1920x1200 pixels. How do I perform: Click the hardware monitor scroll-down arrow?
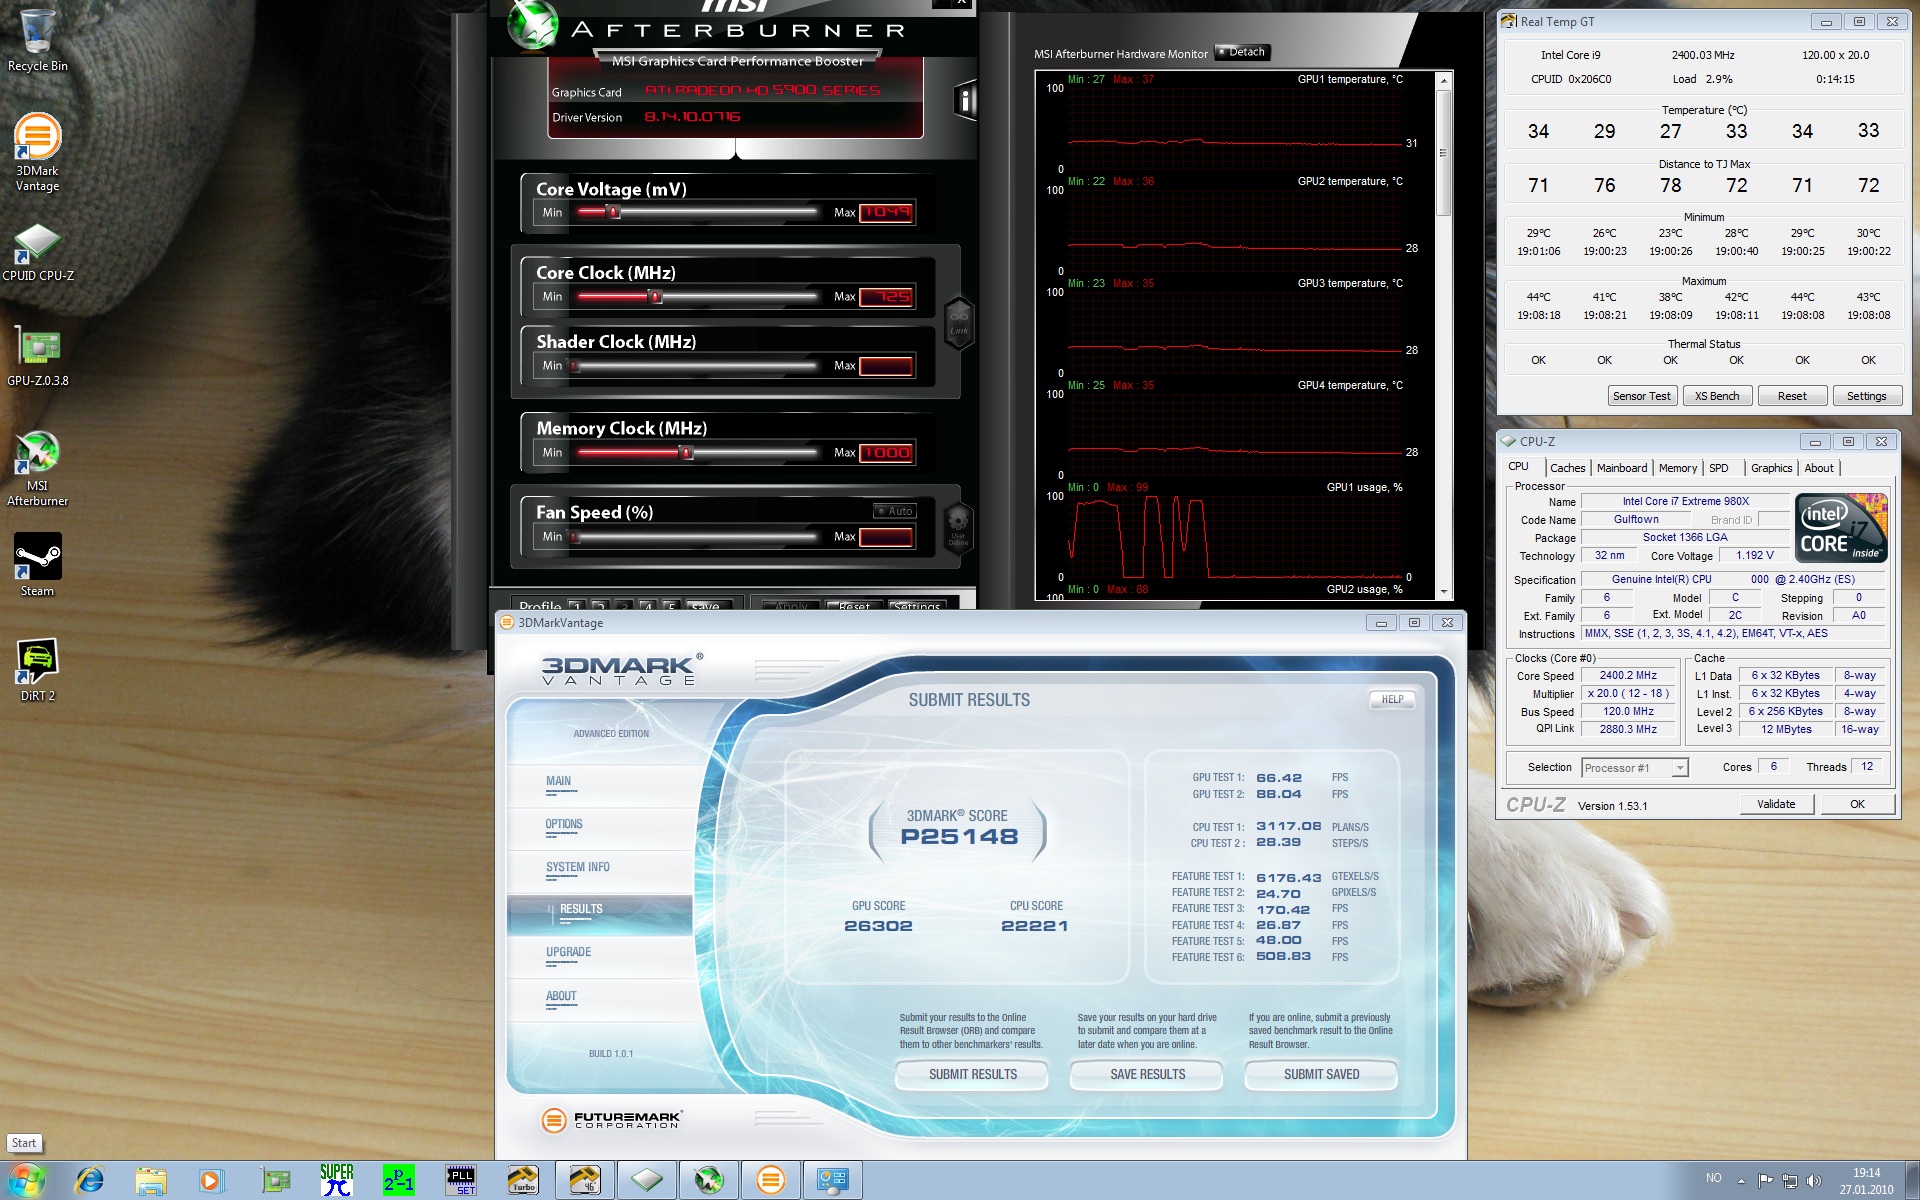1443,591
